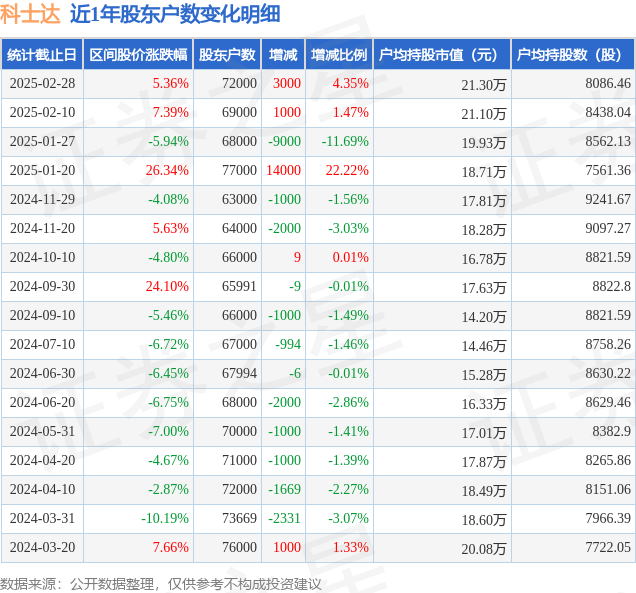
Task: Click the date cell 2025-01-27
Action: click(x=42, y=142)
